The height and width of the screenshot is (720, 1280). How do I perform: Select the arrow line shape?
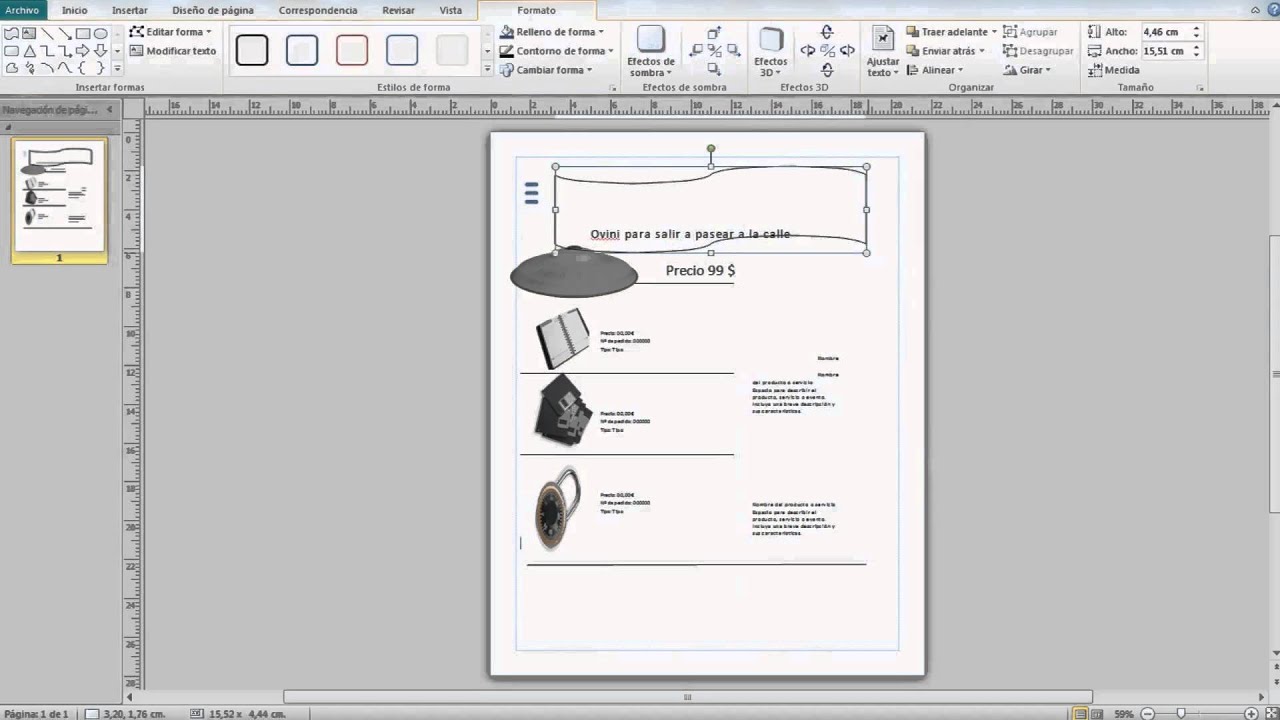[x=65, y=33]
